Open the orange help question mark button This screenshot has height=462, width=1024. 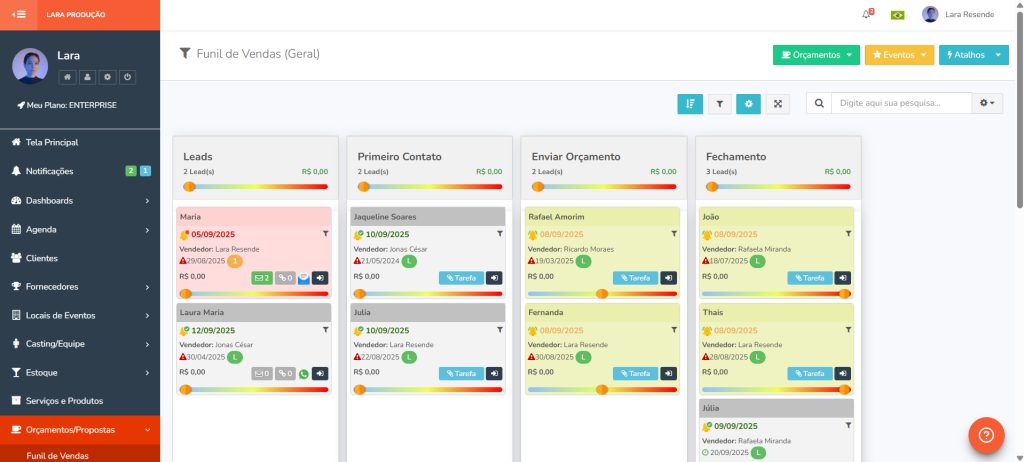[x=986, y=435]
